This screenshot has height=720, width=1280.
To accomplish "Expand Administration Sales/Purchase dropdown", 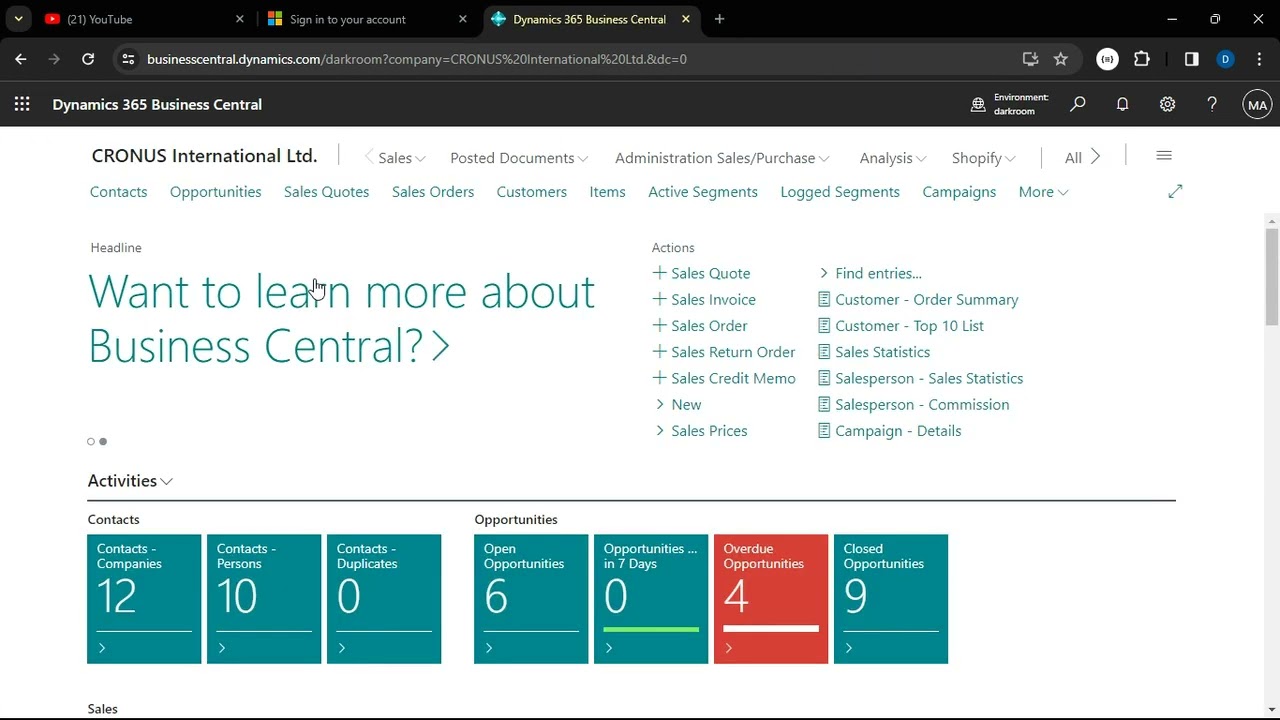I will pos(722,158).
